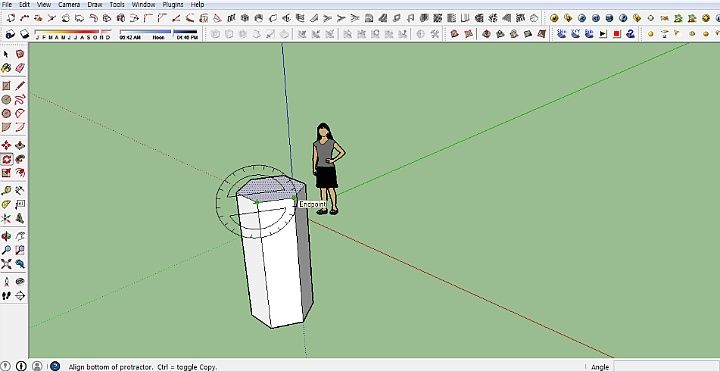720x371 pixels.
Task: Select the Zoom magnifier tool
Action: (6, 250)
